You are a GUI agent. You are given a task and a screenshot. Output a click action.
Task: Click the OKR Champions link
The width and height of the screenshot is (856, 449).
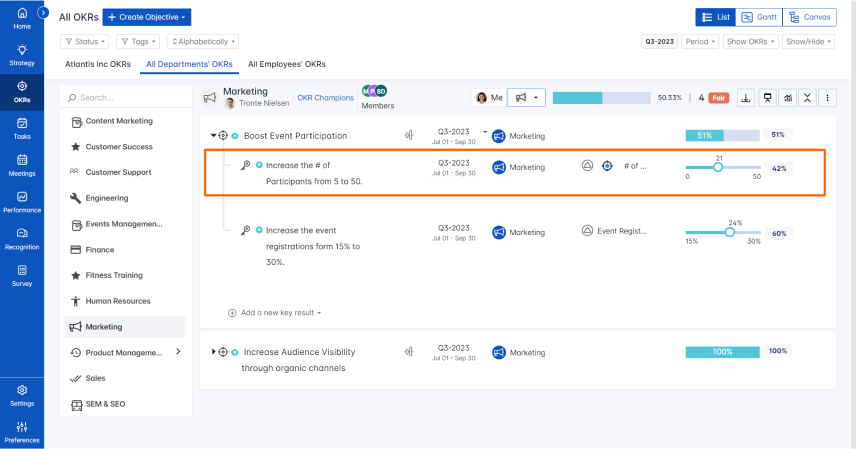point(325,98)
